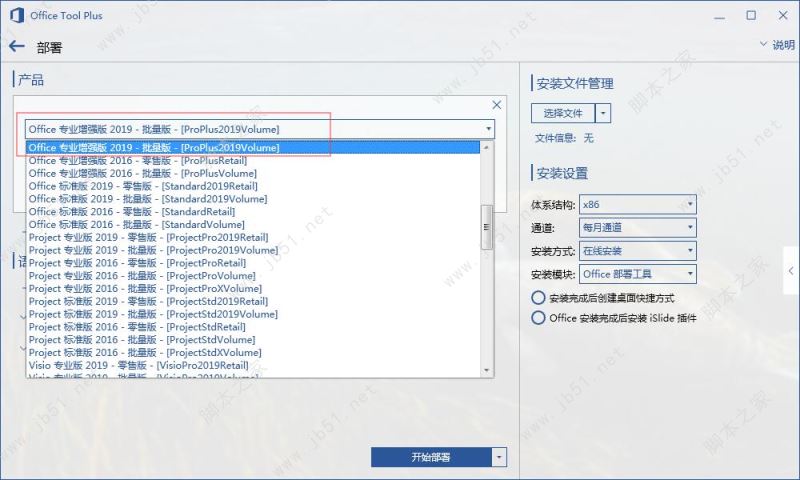Select Project 专业版 2016 批量版 ProjectProVolume

click(253, 275)
